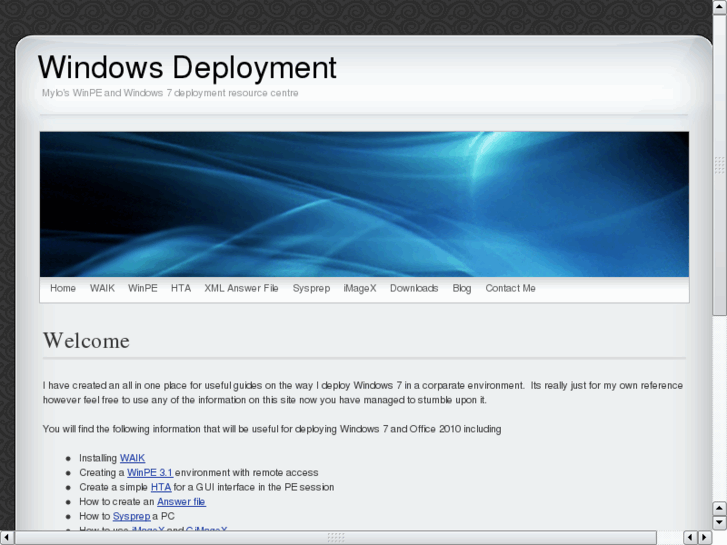Image resolution: width=727 pixels, height=545 pixels.
Task: Click the Windows Deployment site title
Action: tap(187, 68)
